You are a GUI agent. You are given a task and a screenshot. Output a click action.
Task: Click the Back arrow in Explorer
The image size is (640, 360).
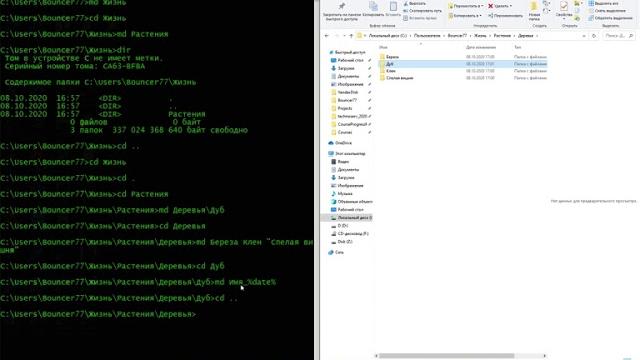point(327,36)
